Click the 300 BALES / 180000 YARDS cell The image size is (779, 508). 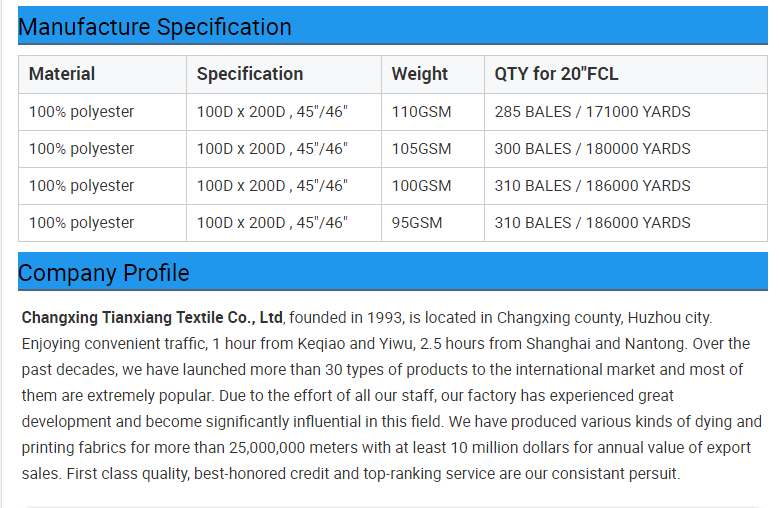(592, 149)
